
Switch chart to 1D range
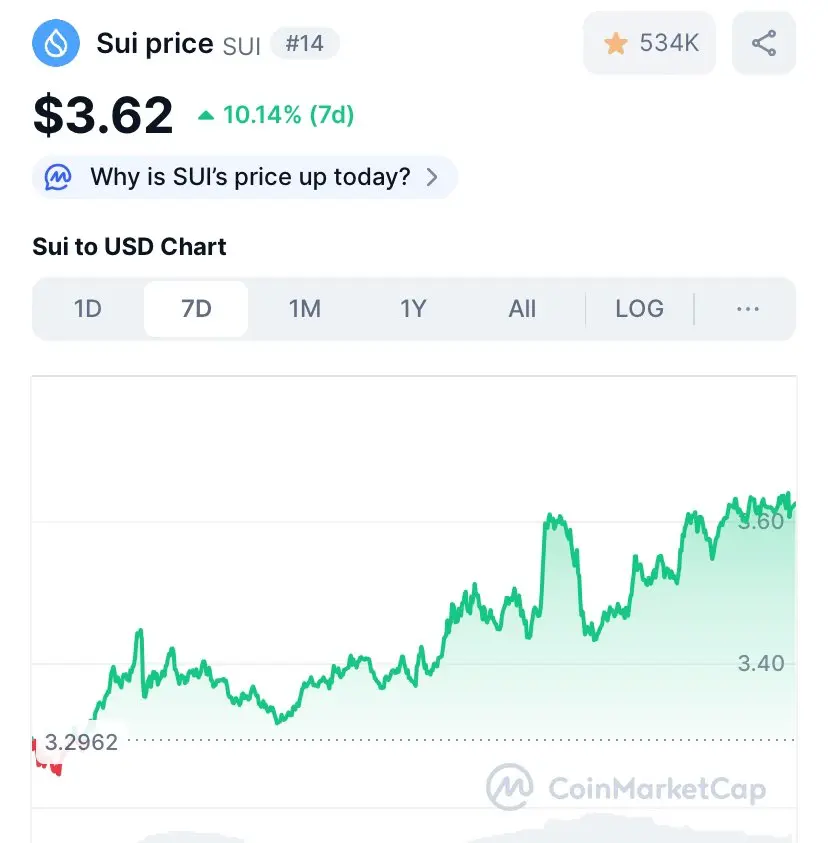[88, 309]
